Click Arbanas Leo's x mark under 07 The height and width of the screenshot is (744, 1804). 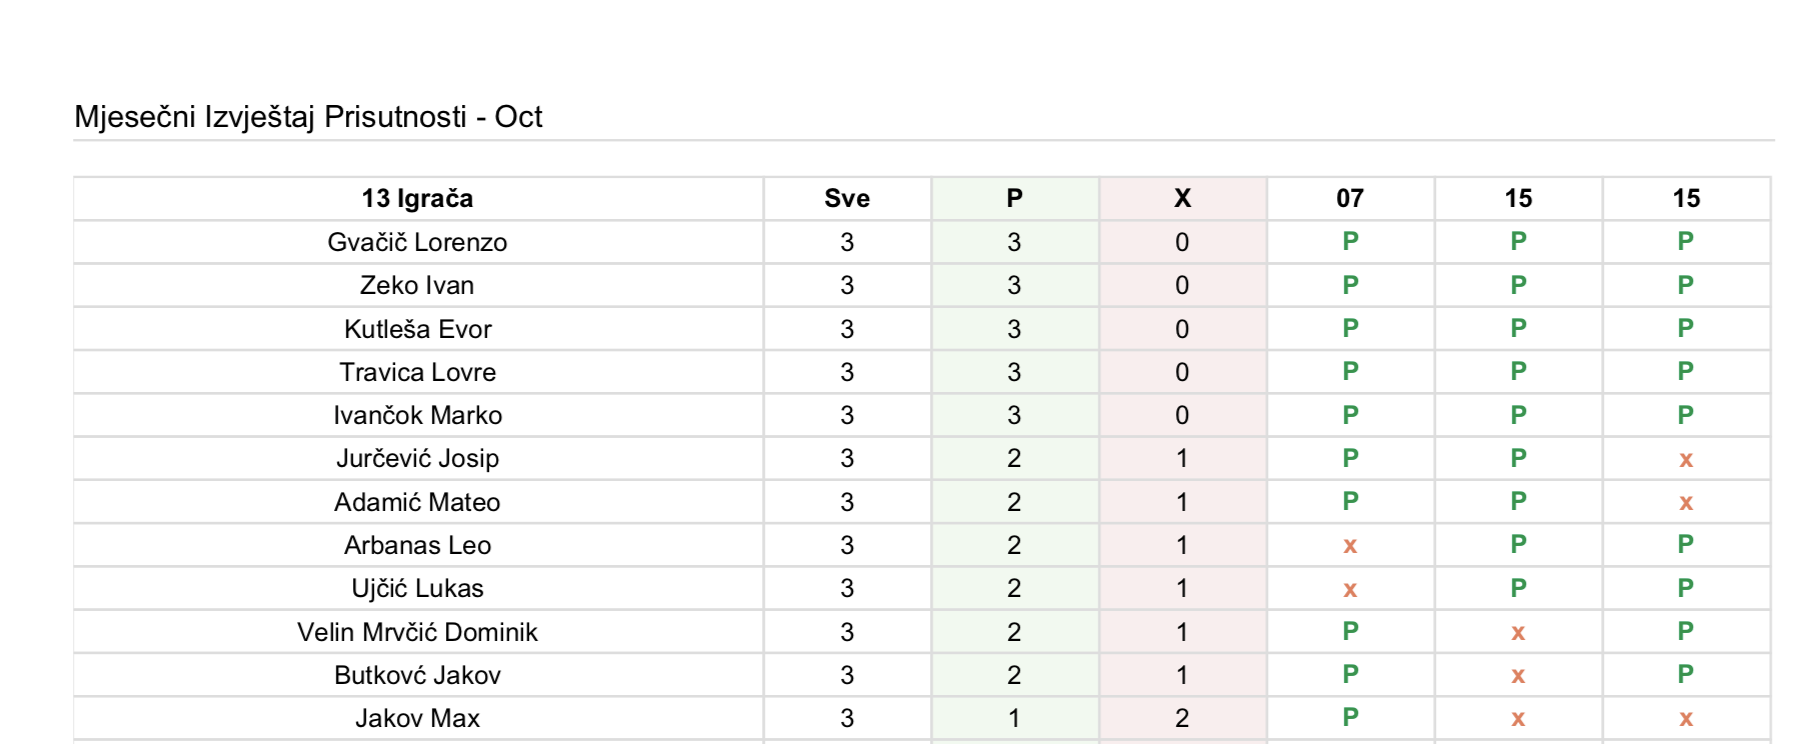(x=1350, y=546)
